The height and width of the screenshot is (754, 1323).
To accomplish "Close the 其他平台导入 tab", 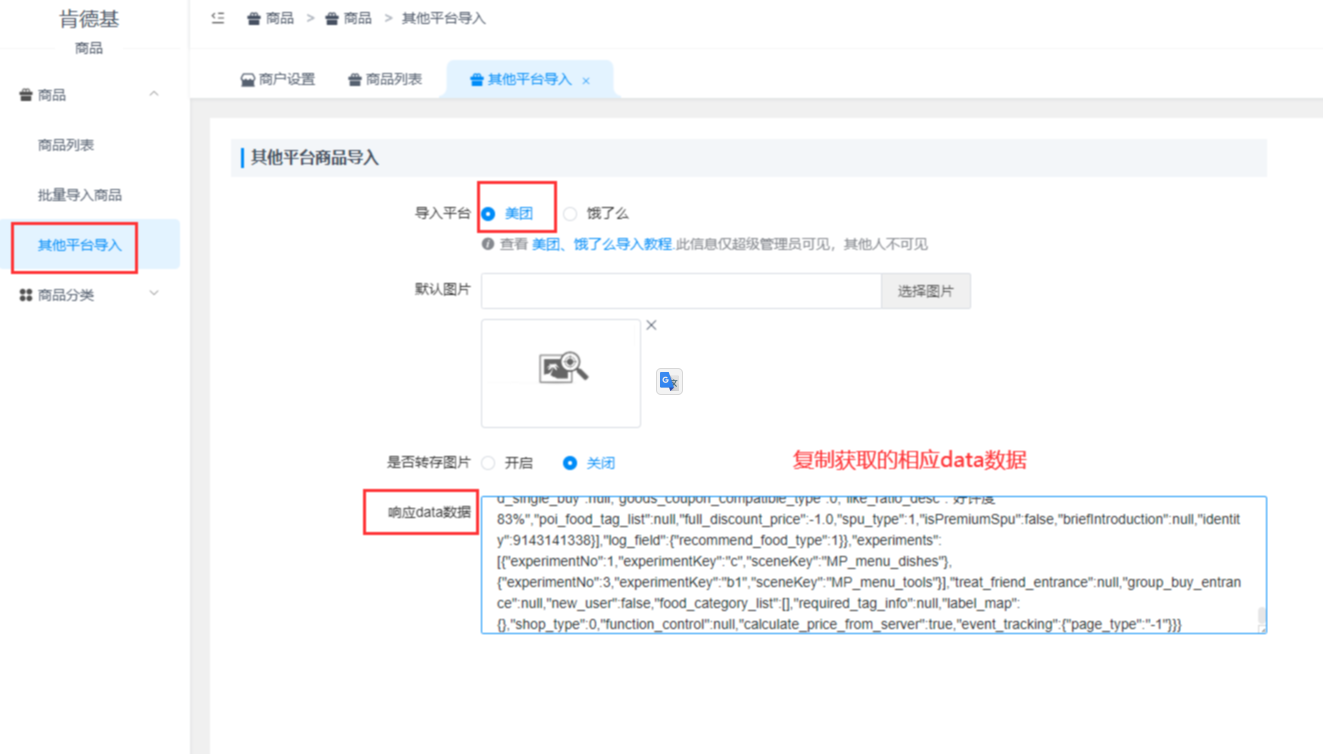I will click(x=586, y=81).
